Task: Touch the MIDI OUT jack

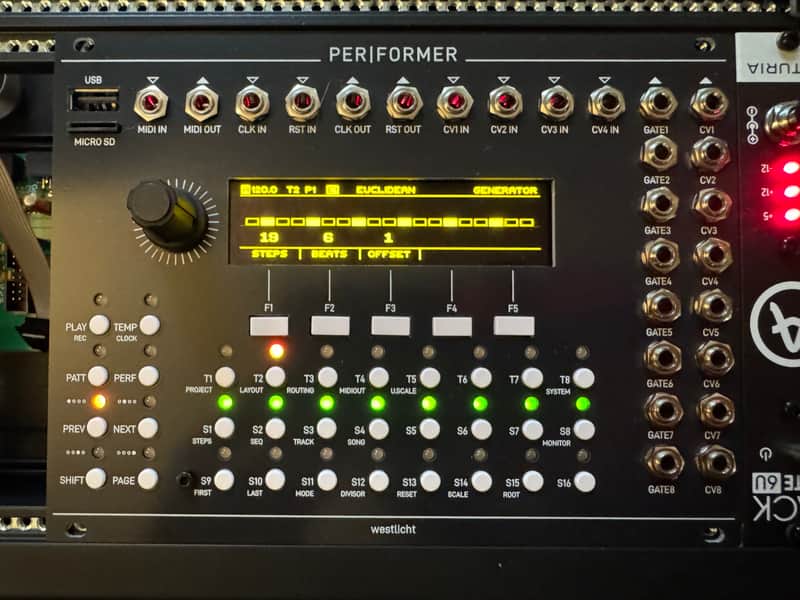Action: (202, 104)
